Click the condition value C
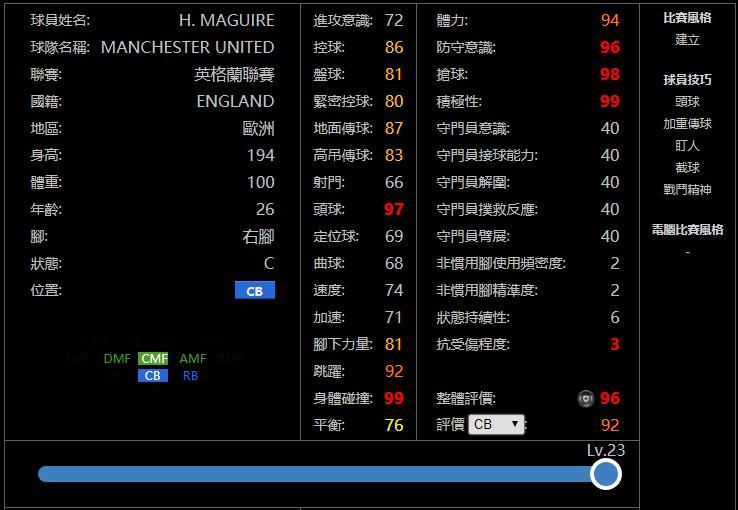Viewport: 738px width, 510px height. [269, 263]
